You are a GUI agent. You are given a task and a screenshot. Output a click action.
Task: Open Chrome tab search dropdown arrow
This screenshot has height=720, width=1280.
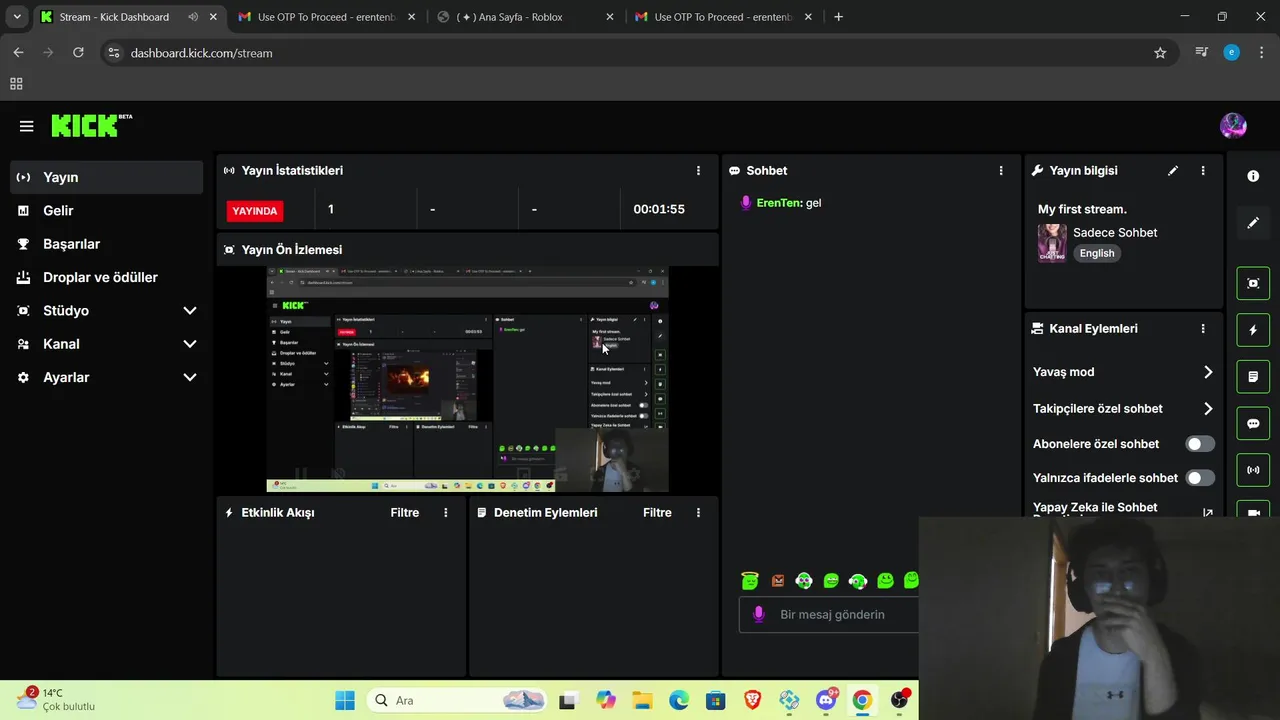[17, 17]
